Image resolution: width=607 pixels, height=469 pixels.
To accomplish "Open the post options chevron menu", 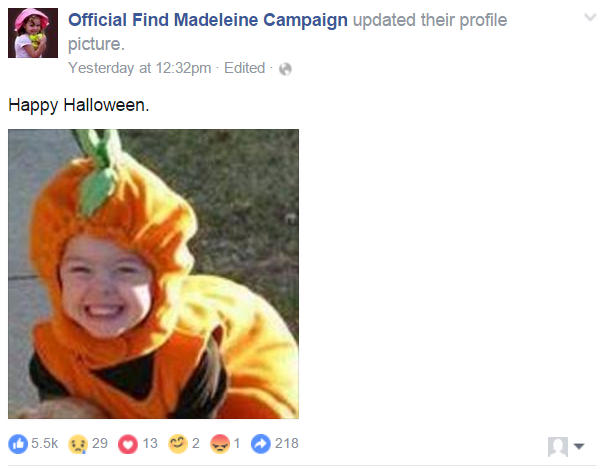I will [589, 19].
